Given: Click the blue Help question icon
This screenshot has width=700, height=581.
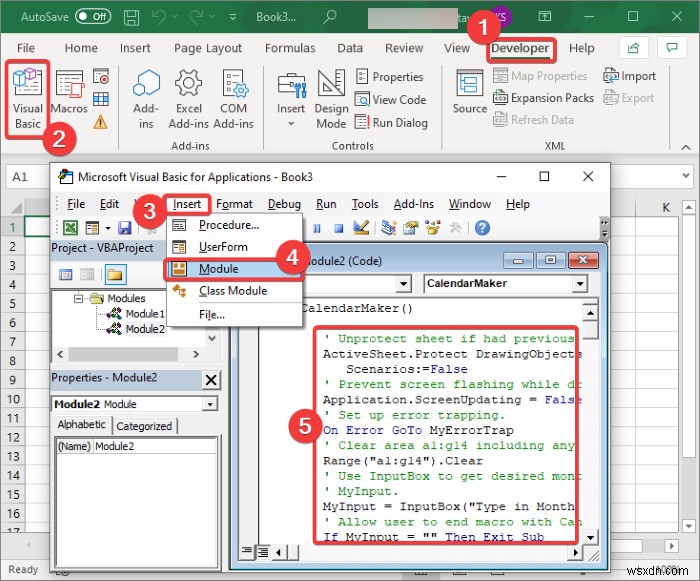Looking at the screenshot, I should (482, 228).
